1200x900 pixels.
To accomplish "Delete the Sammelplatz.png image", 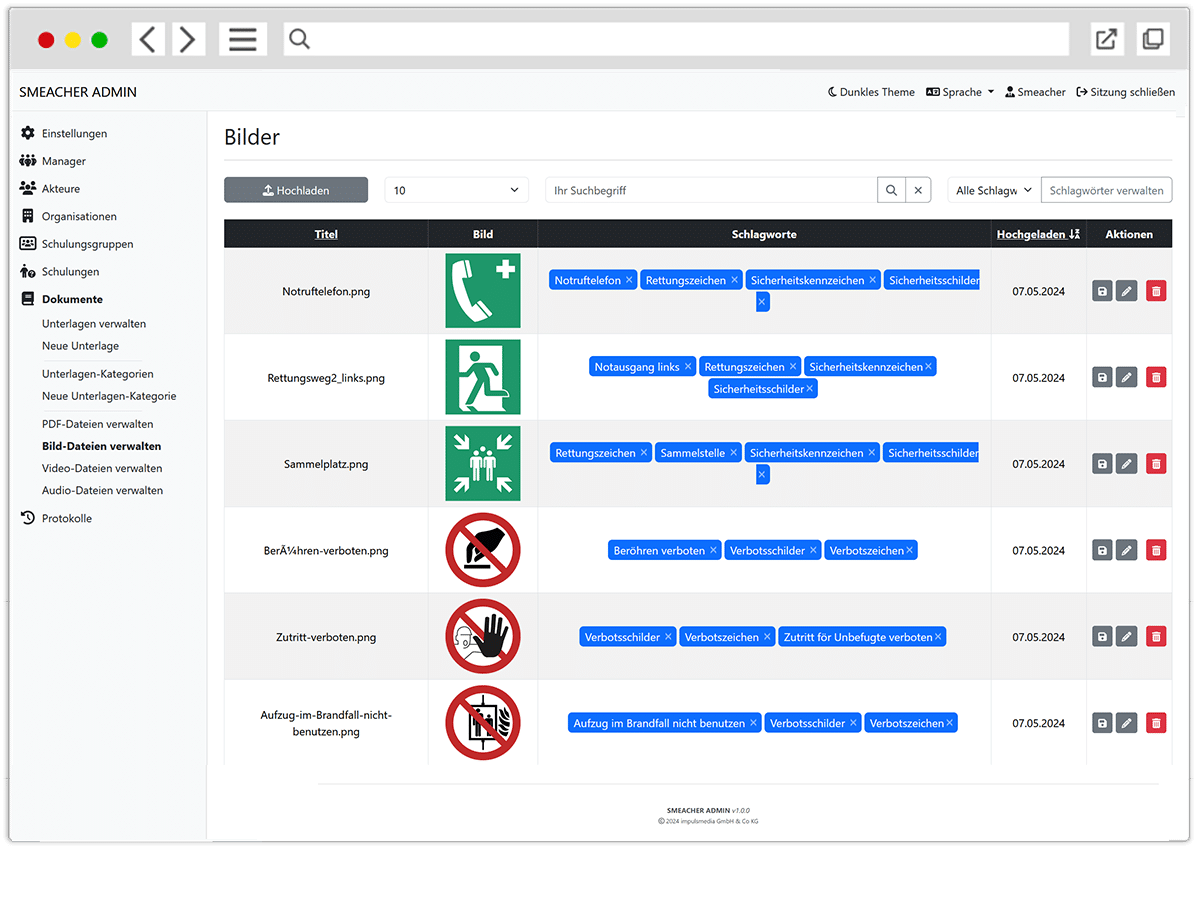I will pyautogui.click(x=1156, y=464).
